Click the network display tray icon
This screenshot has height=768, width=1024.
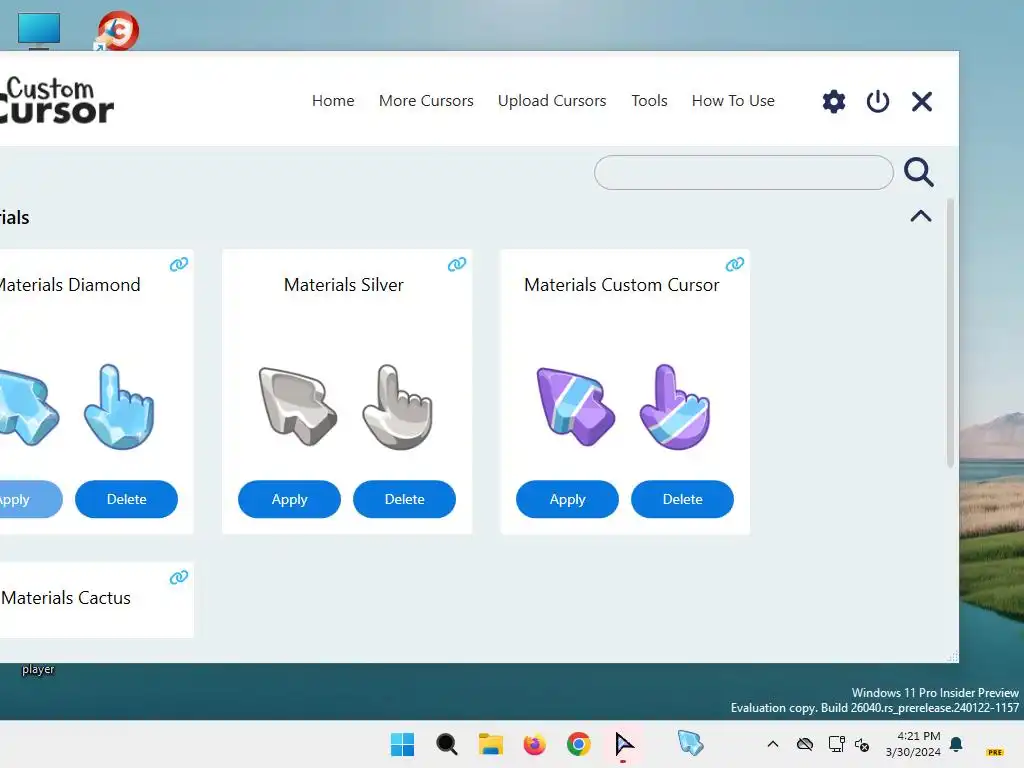[836, 744]
